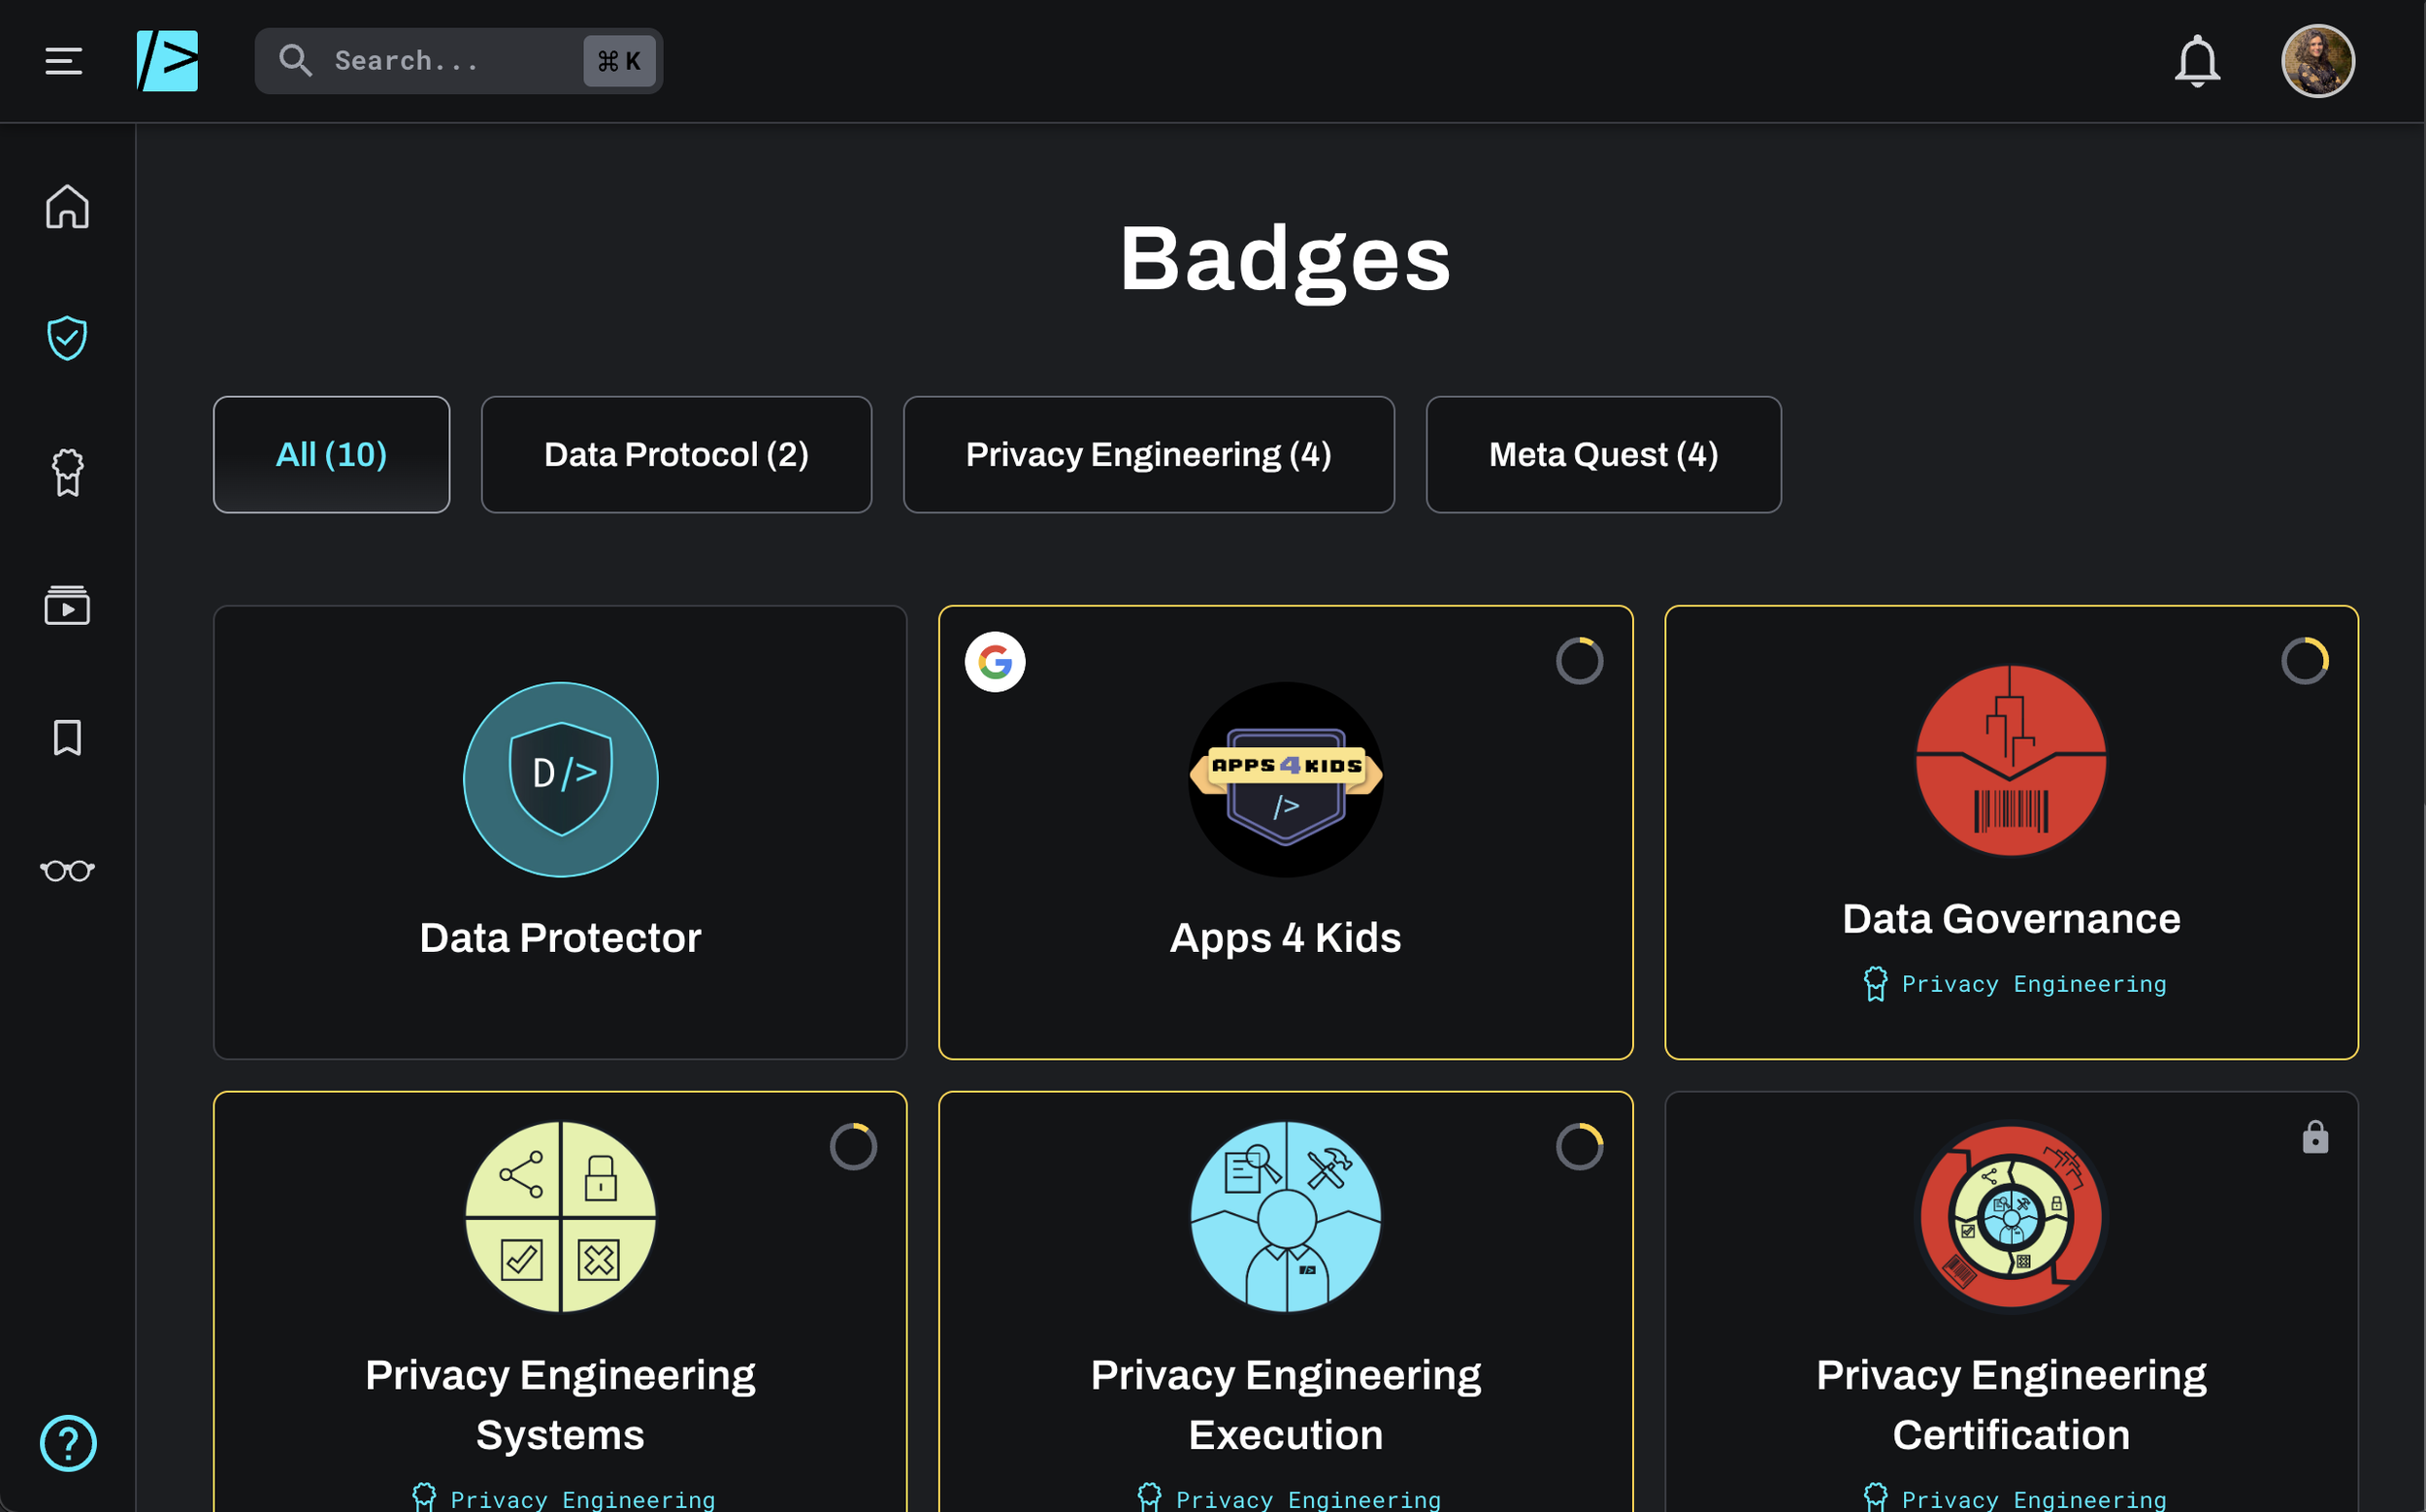Open the video library sidebar icon
Image resolution: width=2426 pixels, height=1512 pixels.
pyautogui.click(x=67, y=605)
